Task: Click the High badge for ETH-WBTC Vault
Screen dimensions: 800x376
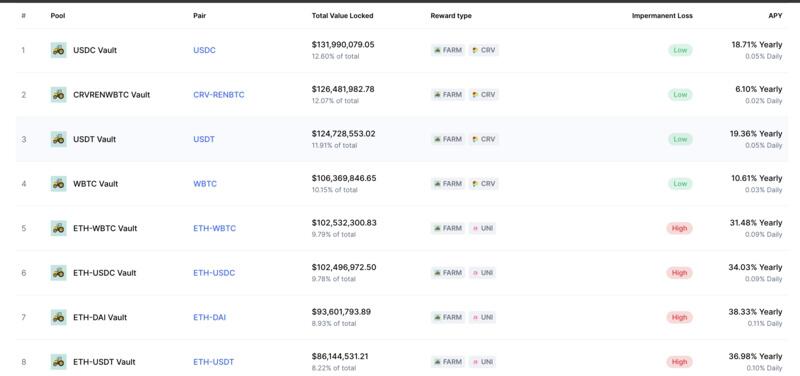Action: pyautogui.click(x=680, y=228)
